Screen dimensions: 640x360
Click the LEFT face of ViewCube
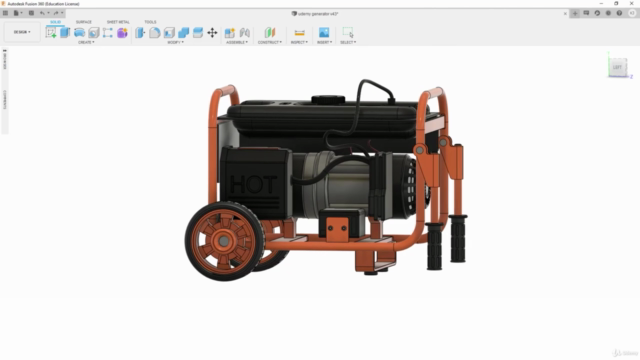click(x=617, y=67)
